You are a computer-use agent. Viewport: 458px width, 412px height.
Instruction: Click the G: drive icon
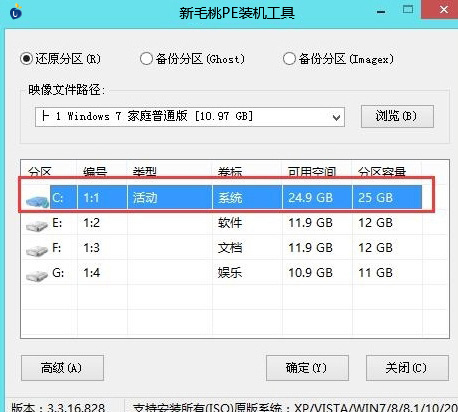pos(37,276)
